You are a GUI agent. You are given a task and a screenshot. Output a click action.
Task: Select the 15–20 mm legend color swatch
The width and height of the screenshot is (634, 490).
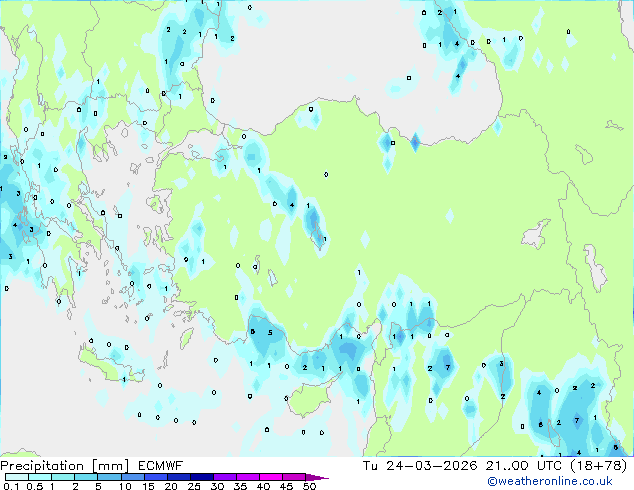(155, 477)
